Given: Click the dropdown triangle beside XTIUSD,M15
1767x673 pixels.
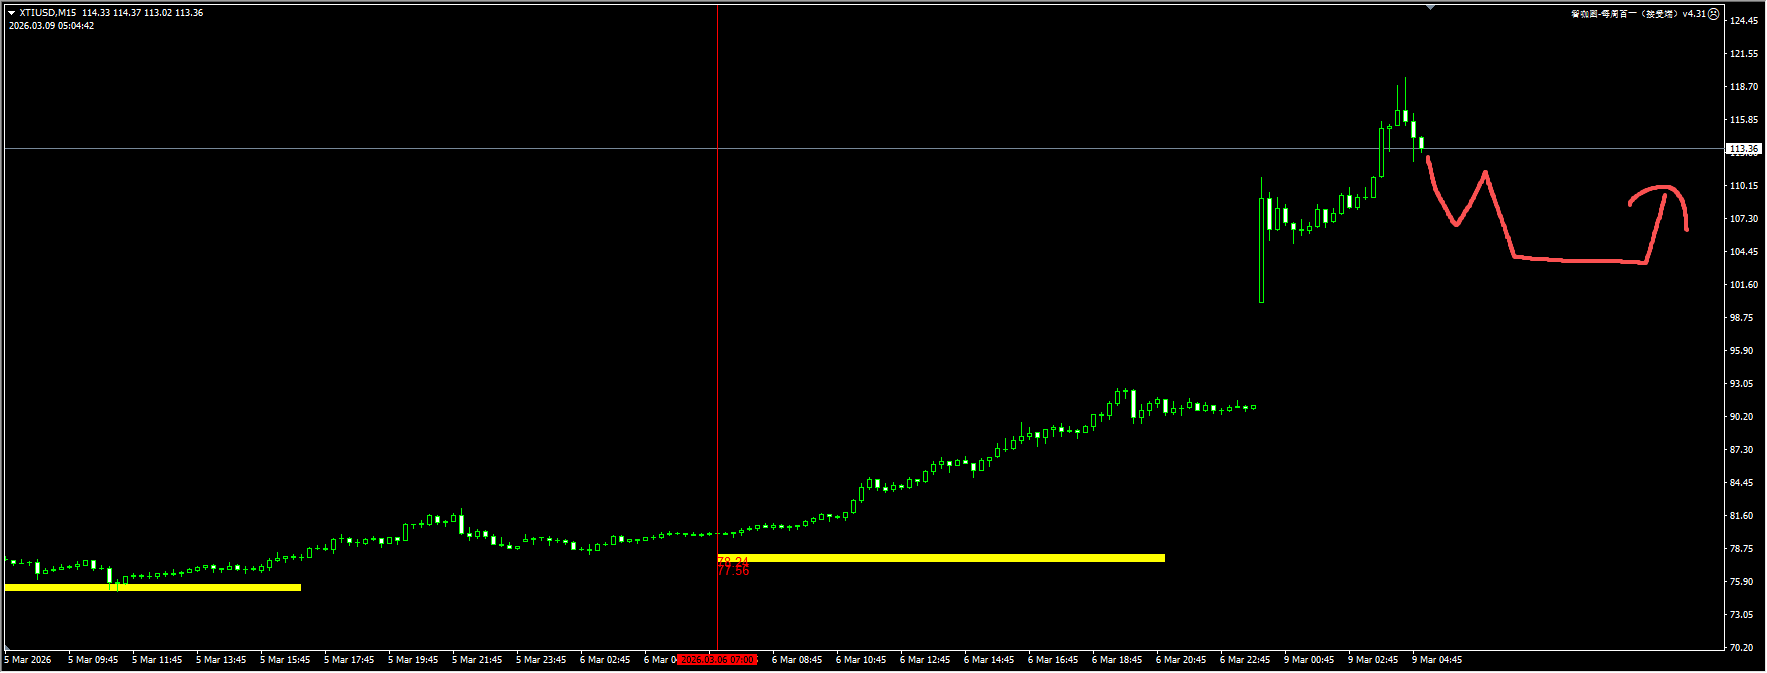Looking at the screenshot, I should click(12, 13).
